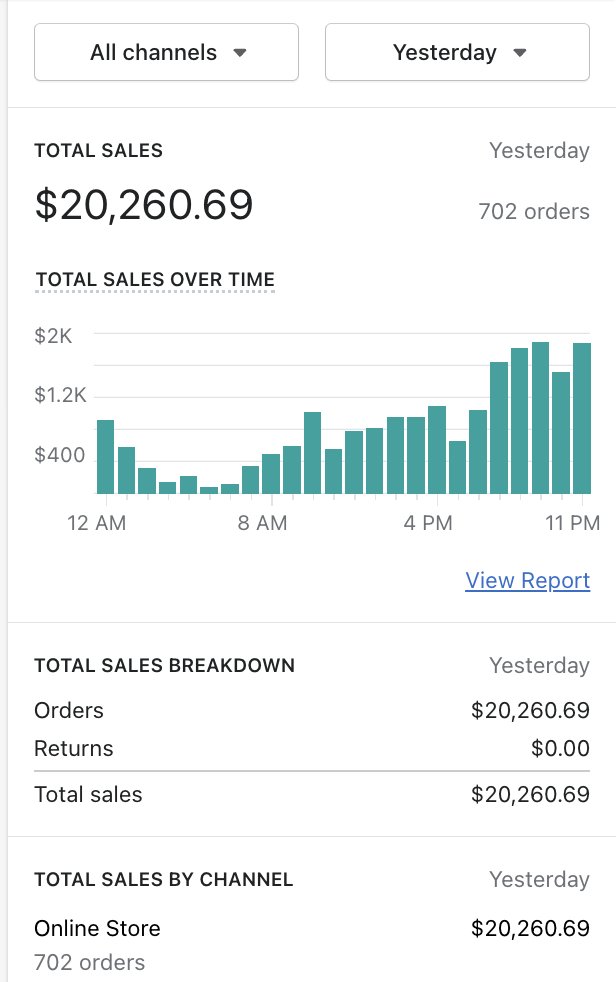Open the All channels dropdown
The image size is (616, 982).
click(166, 53)
